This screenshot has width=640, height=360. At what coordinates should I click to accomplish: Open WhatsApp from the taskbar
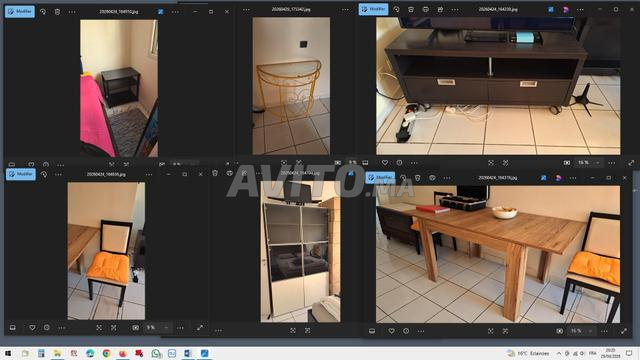pyautogui.click(x=156, y=353)
